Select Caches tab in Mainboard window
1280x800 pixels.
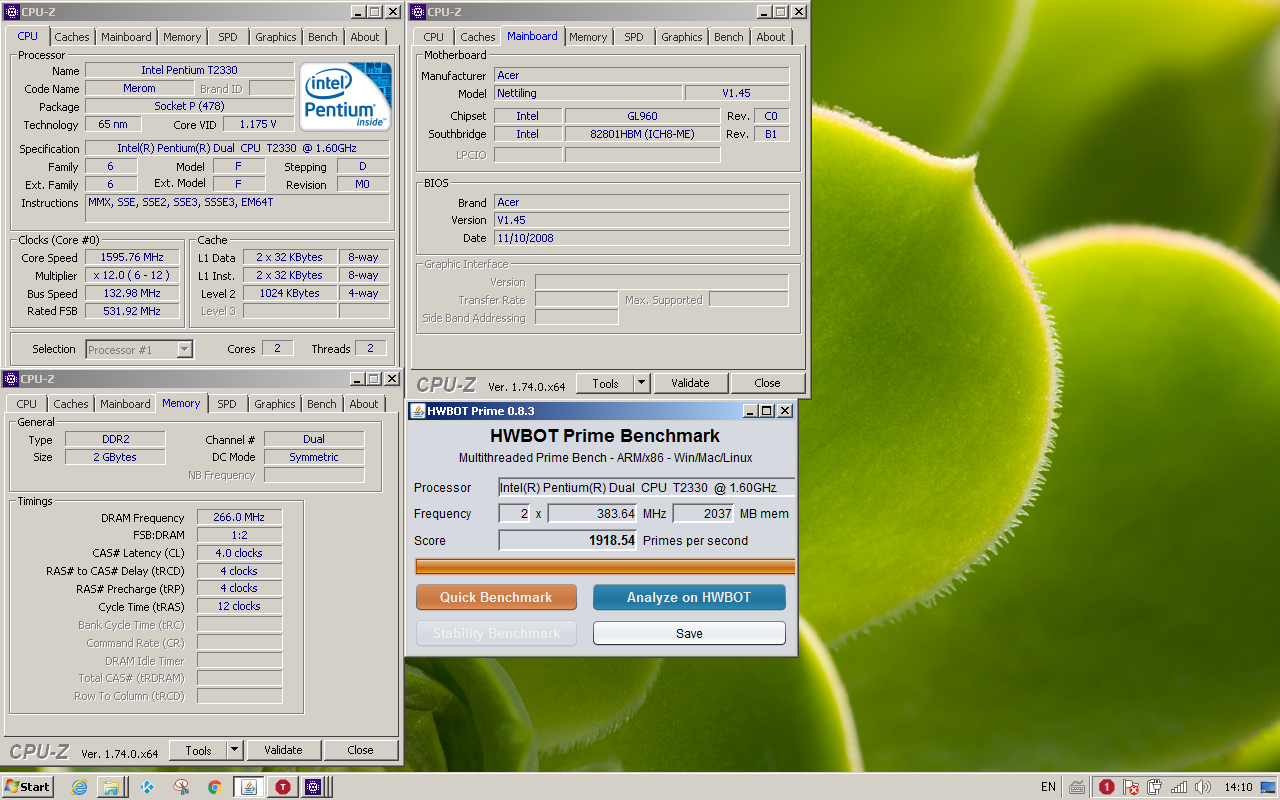pyautogui.click(x=477, y=37)
